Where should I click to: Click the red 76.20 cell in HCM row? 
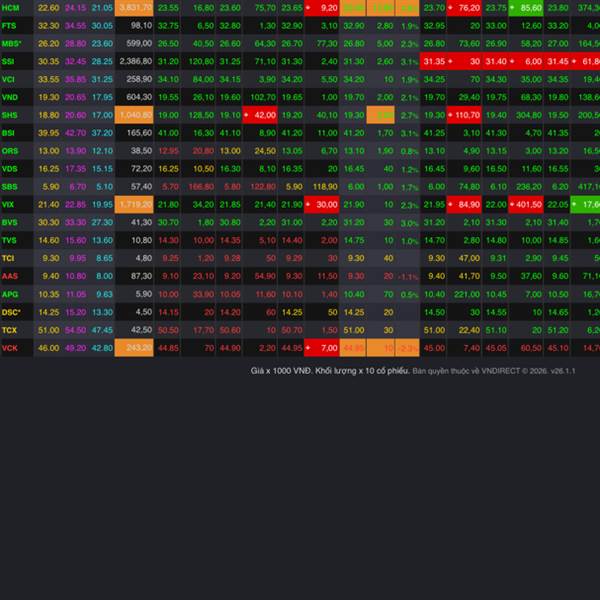pos(464,8)
